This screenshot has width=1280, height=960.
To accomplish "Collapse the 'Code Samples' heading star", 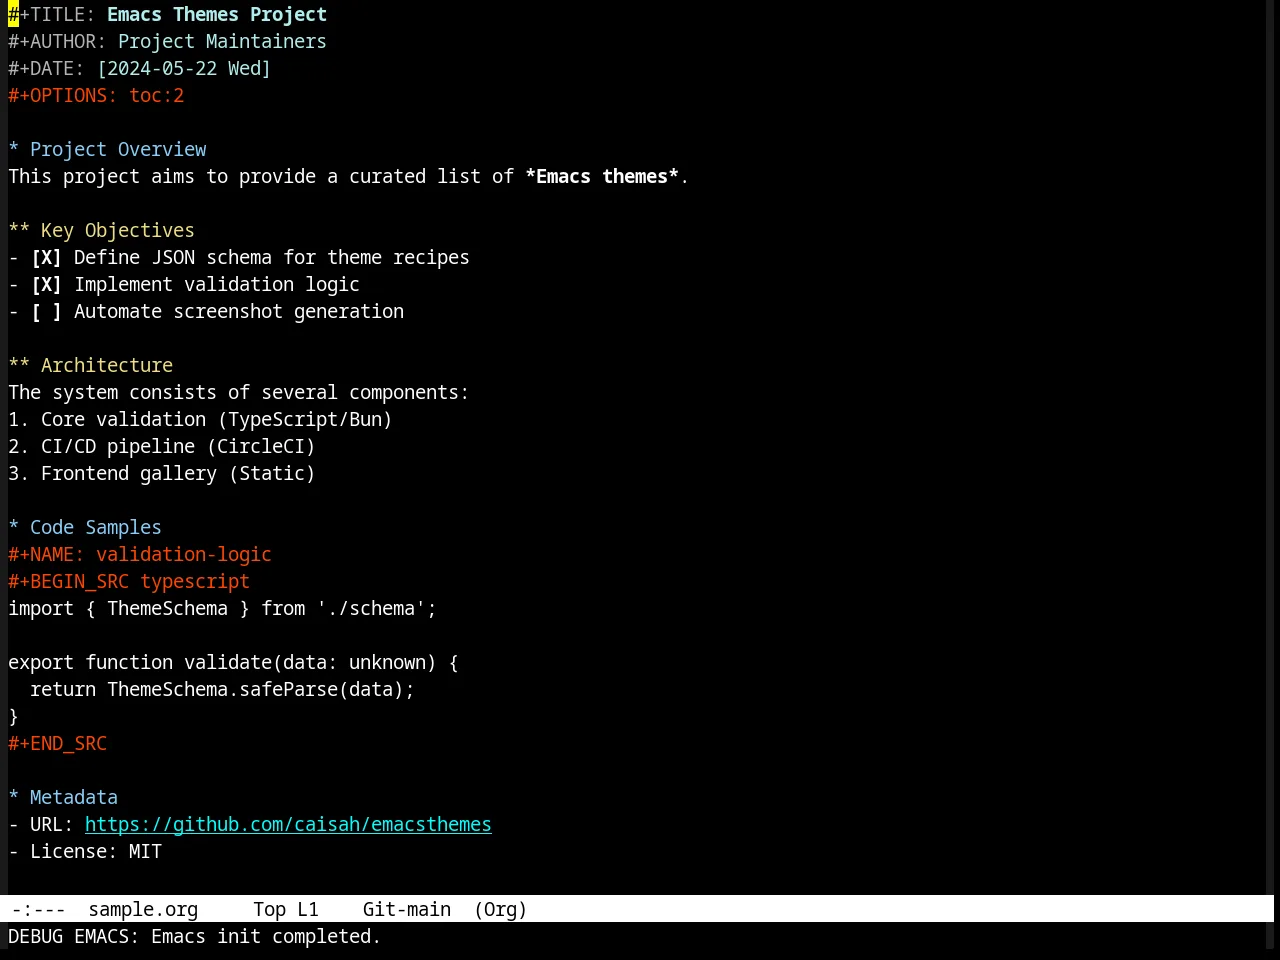I will 14,527.
